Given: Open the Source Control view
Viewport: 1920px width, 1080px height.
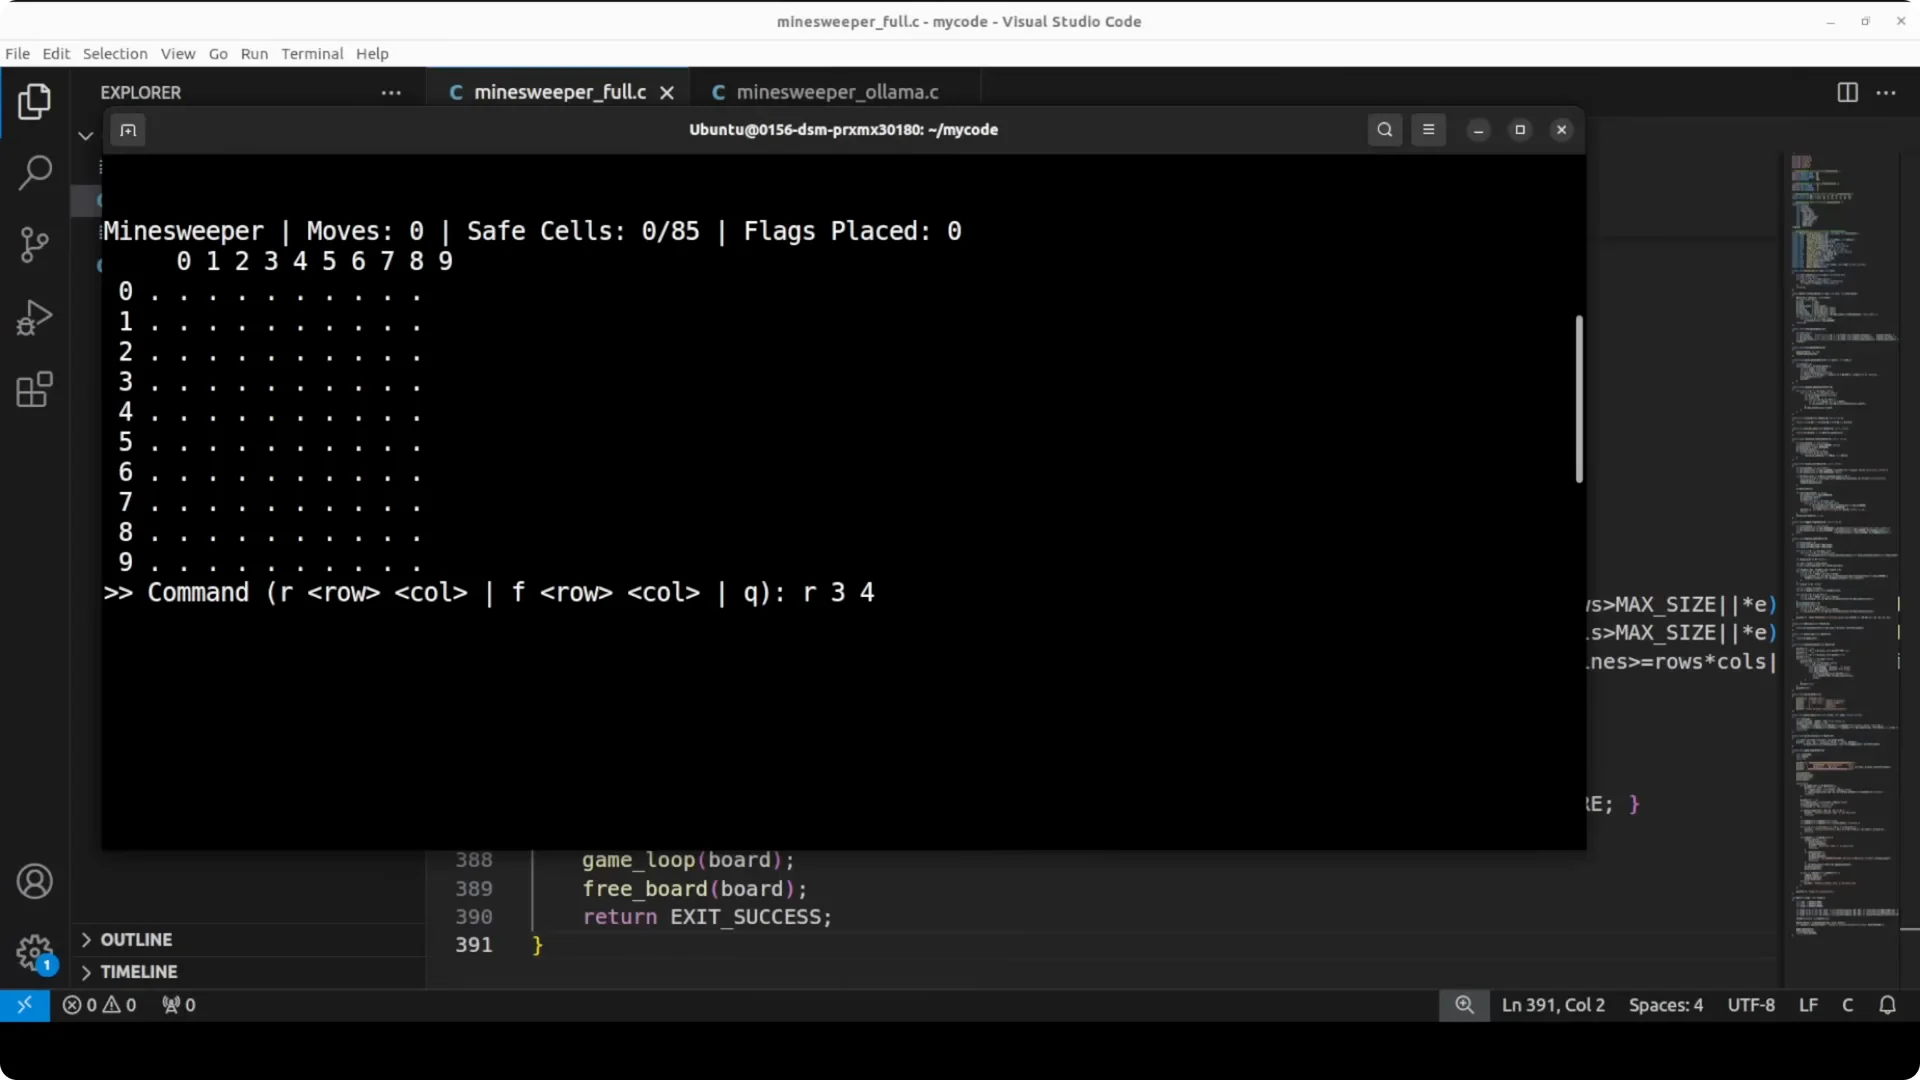Looking at the screenshot, I should click(x=34, y=245).
